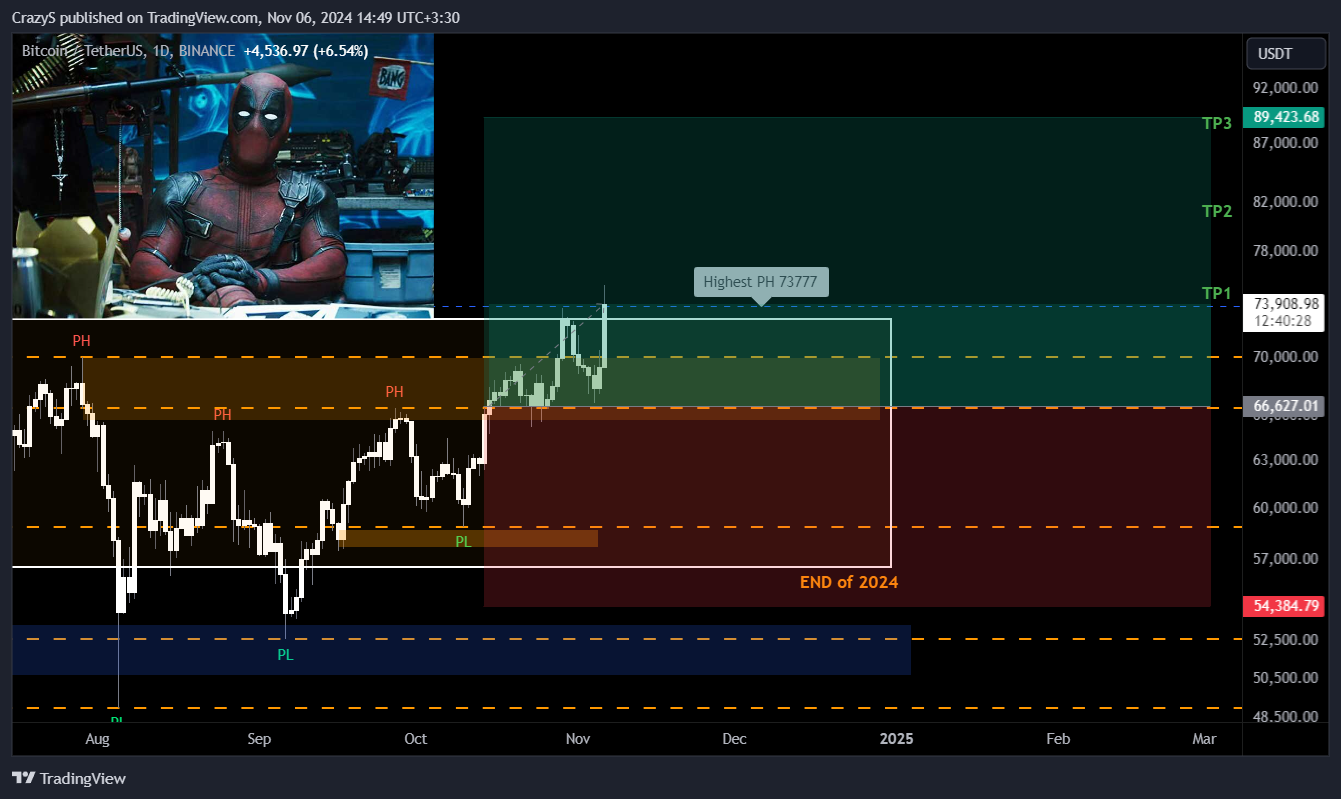Click the TradingView logo at the bottom
Viewport: 1341px width, 799px height.
coord(69,778)
